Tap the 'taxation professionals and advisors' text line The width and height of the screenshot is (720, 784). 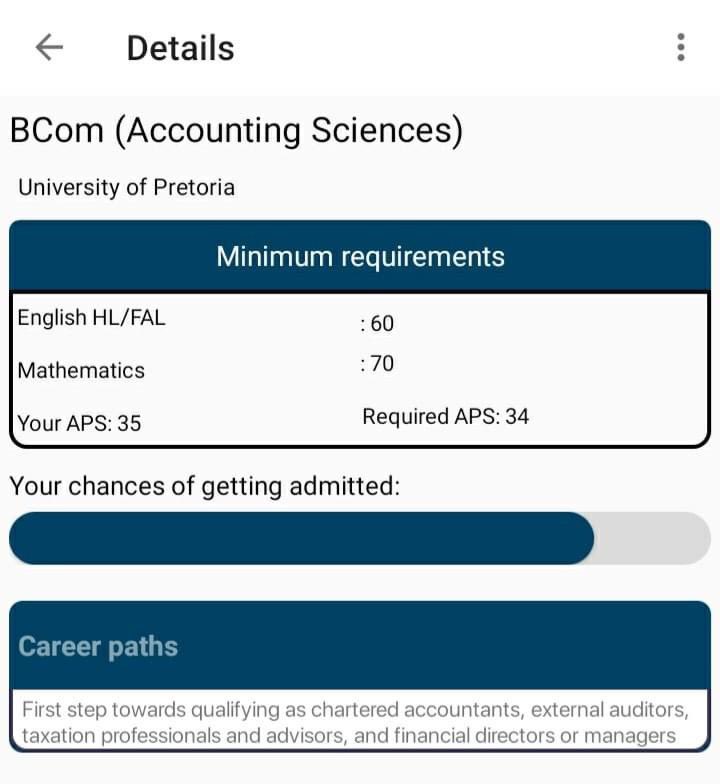349,736
